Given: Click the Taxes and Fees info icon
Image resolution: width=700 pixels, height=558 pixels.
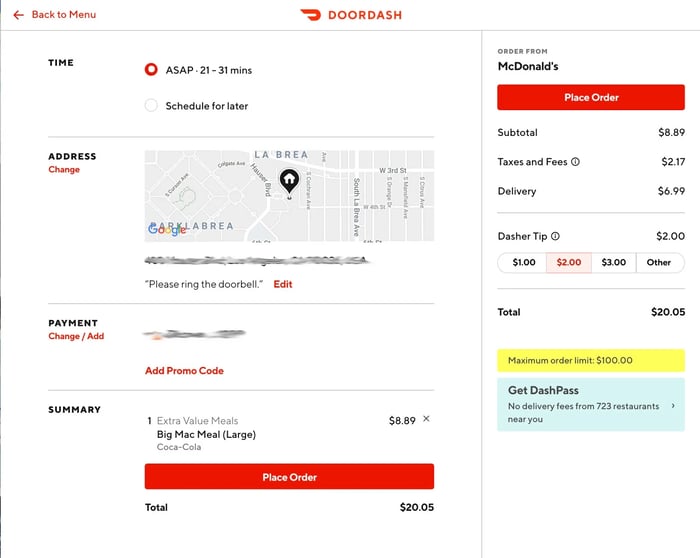Looking at the screenshot, I should click(x=575, y=162).
